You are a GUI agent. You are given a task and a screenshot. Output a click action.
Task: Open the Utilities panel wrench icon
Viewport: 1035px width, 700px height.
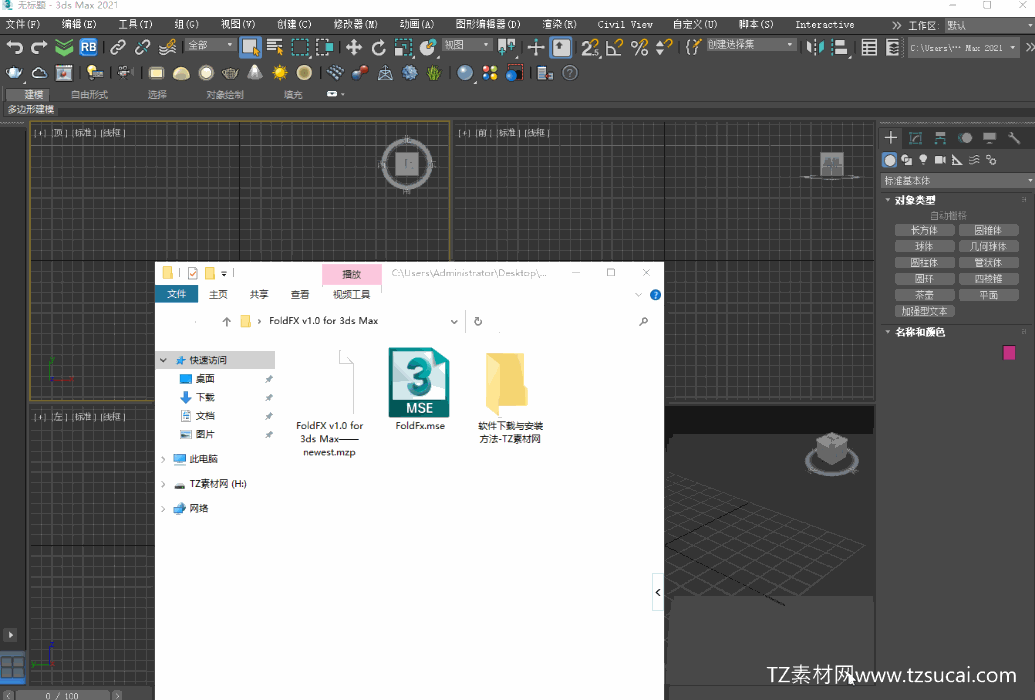1014,138
